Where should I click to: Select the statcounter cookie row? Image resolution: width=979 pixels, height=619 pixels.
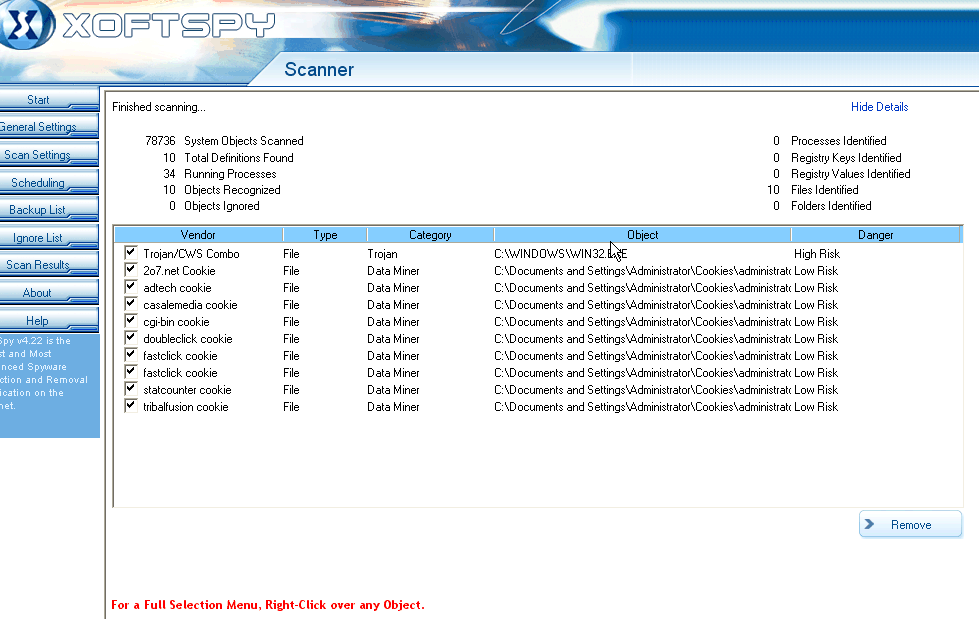pos(537,390)
